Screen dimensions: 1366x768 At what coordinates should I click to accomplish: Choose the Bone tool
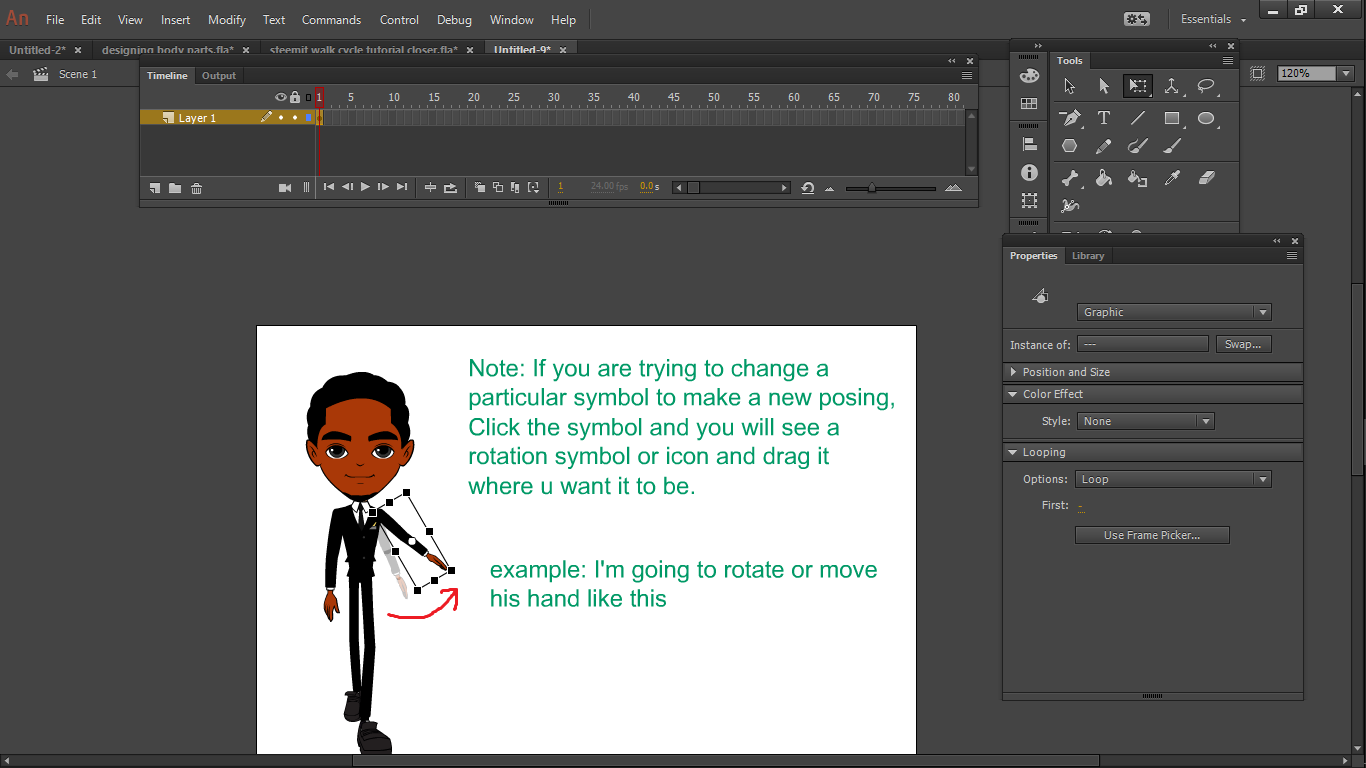pos(1070,178)
